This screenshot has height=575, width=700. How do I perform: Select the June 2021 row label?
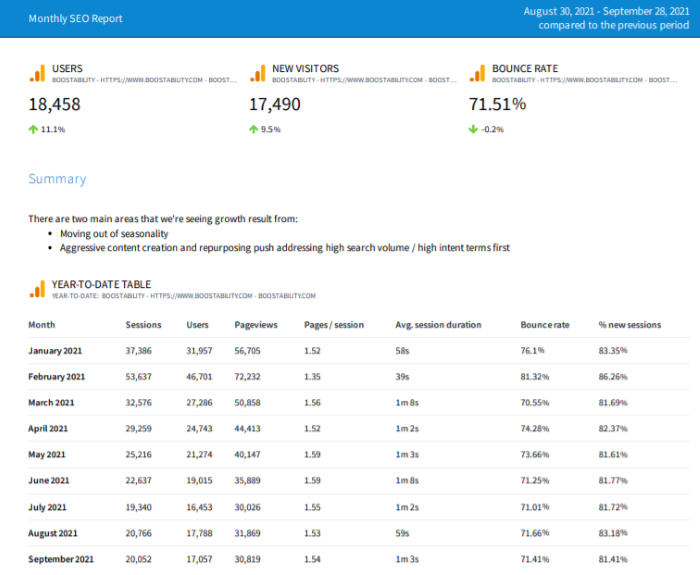[49, 480]
